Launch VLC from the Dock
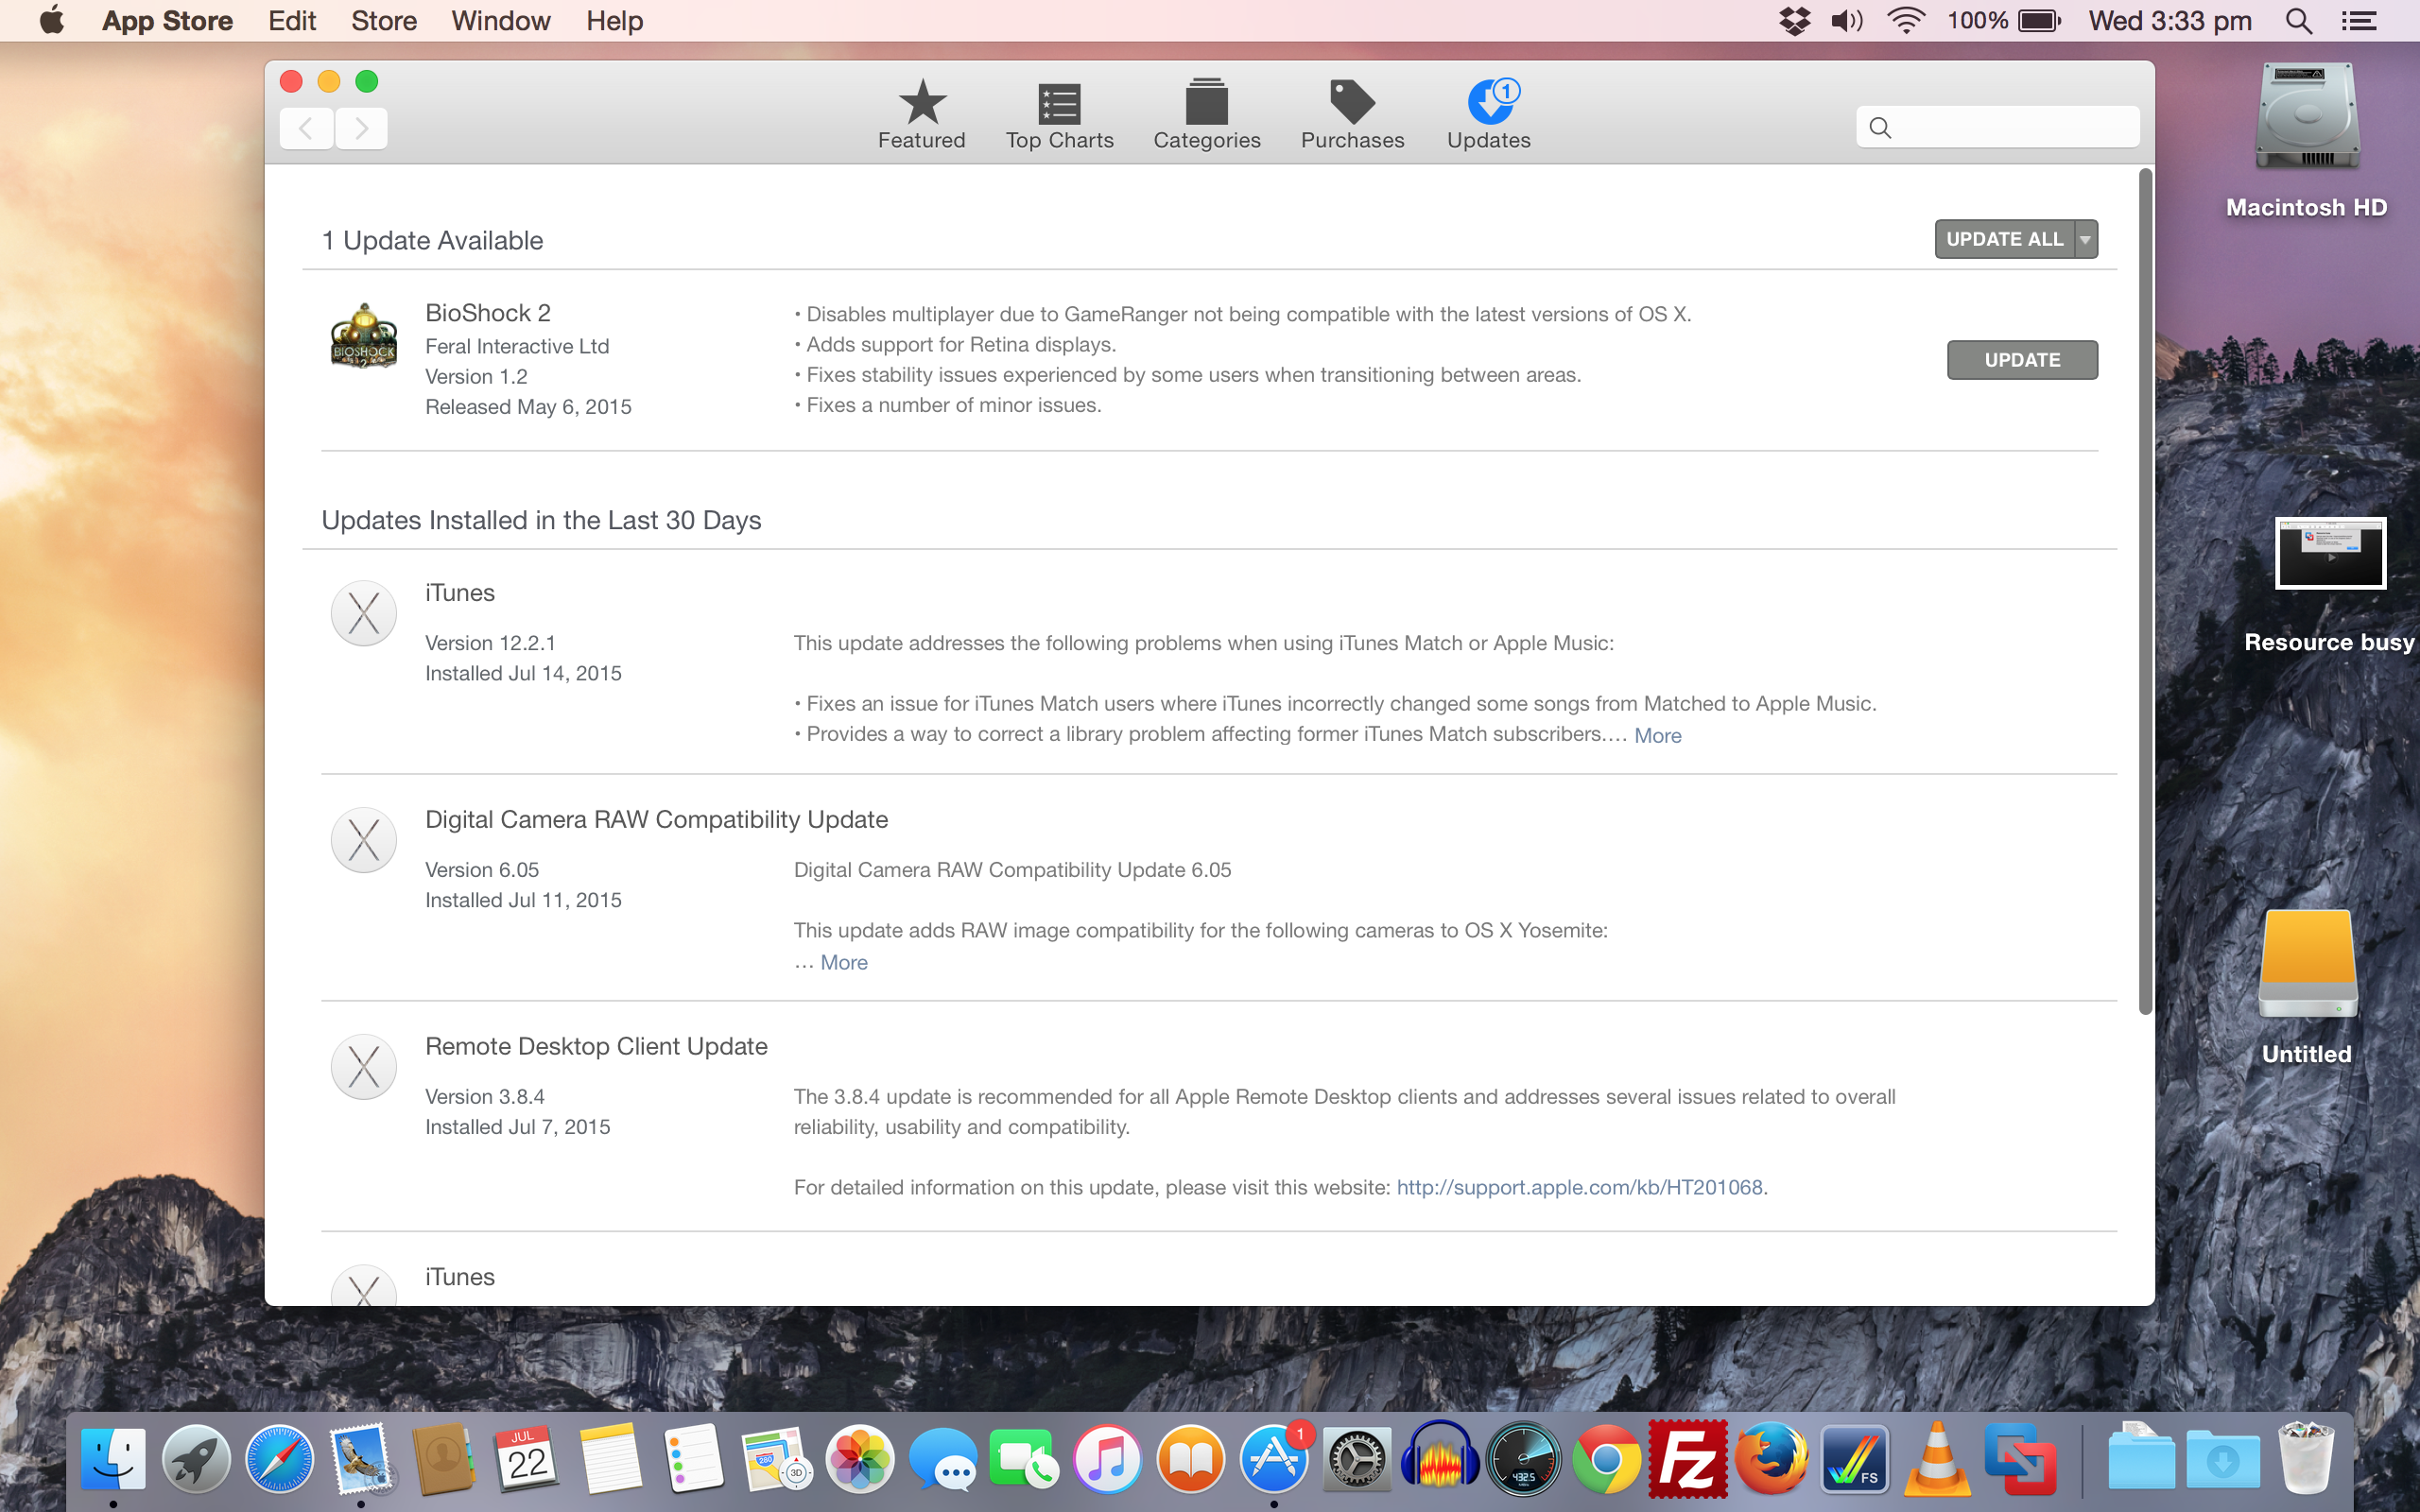 [1937, 1458]
